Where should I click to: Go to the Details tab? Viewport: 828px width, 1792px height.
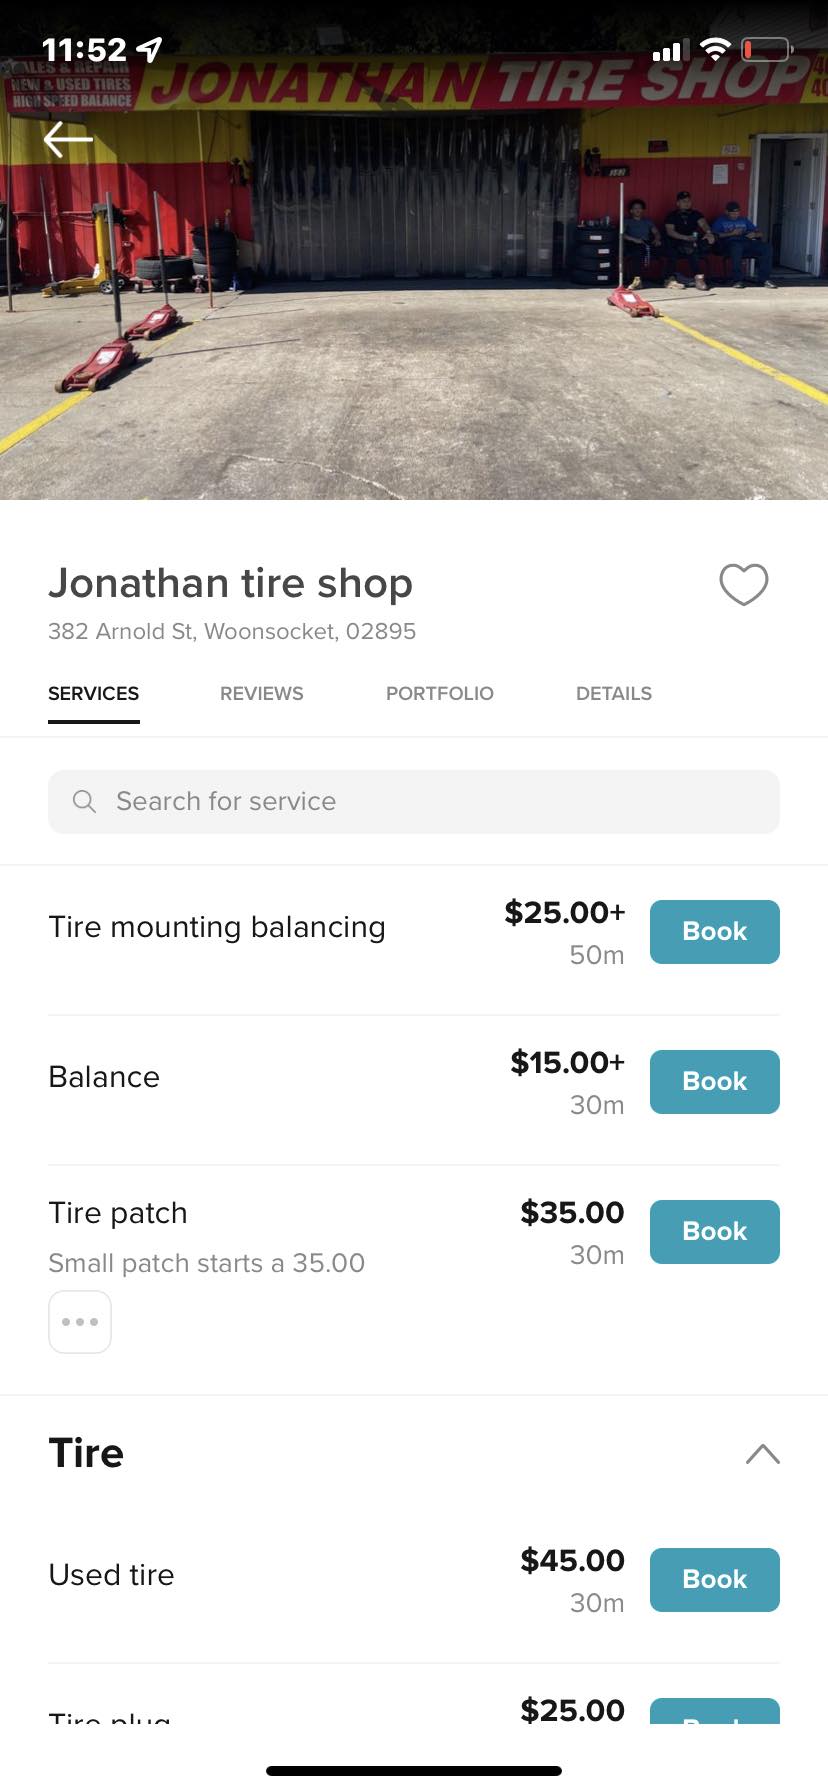[x=613, y=694]
